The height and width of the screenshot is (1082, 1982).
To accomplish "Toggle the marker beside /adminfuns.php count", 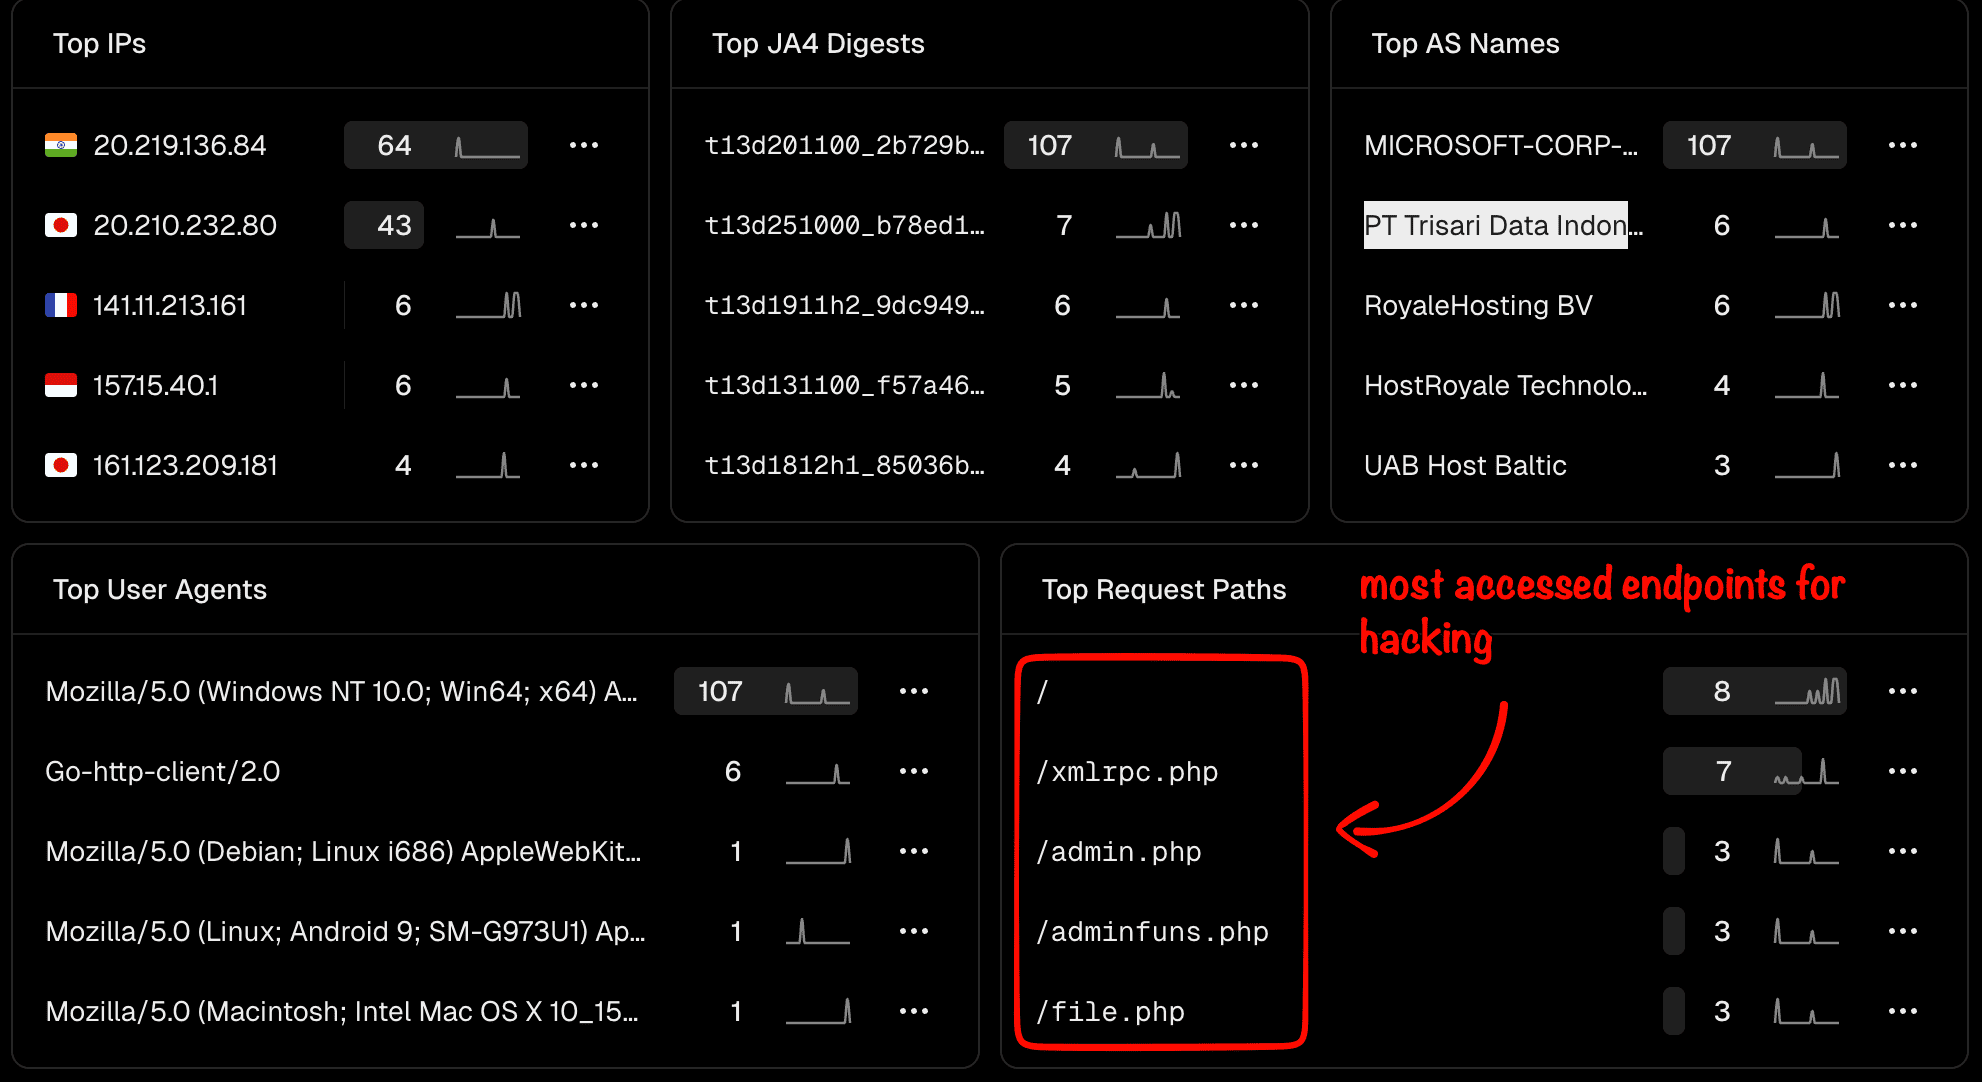I will 1672,931.
